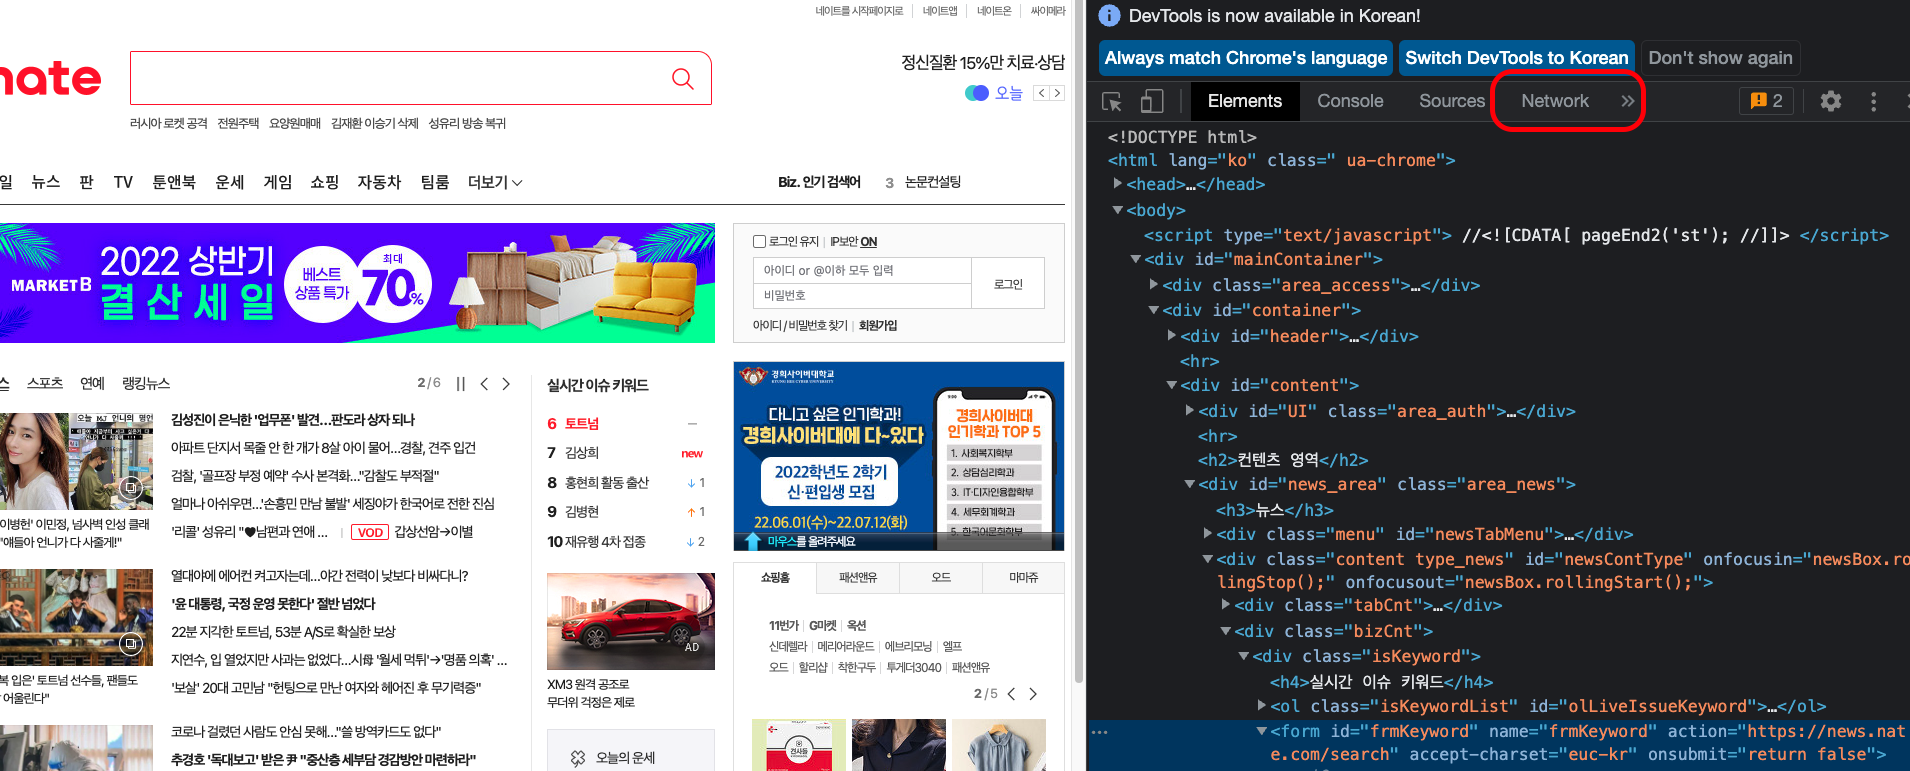This screenshot has height=771, width=1910.
Task: Open the XM3 red car ad thumbnail
Action: point(631,621)
